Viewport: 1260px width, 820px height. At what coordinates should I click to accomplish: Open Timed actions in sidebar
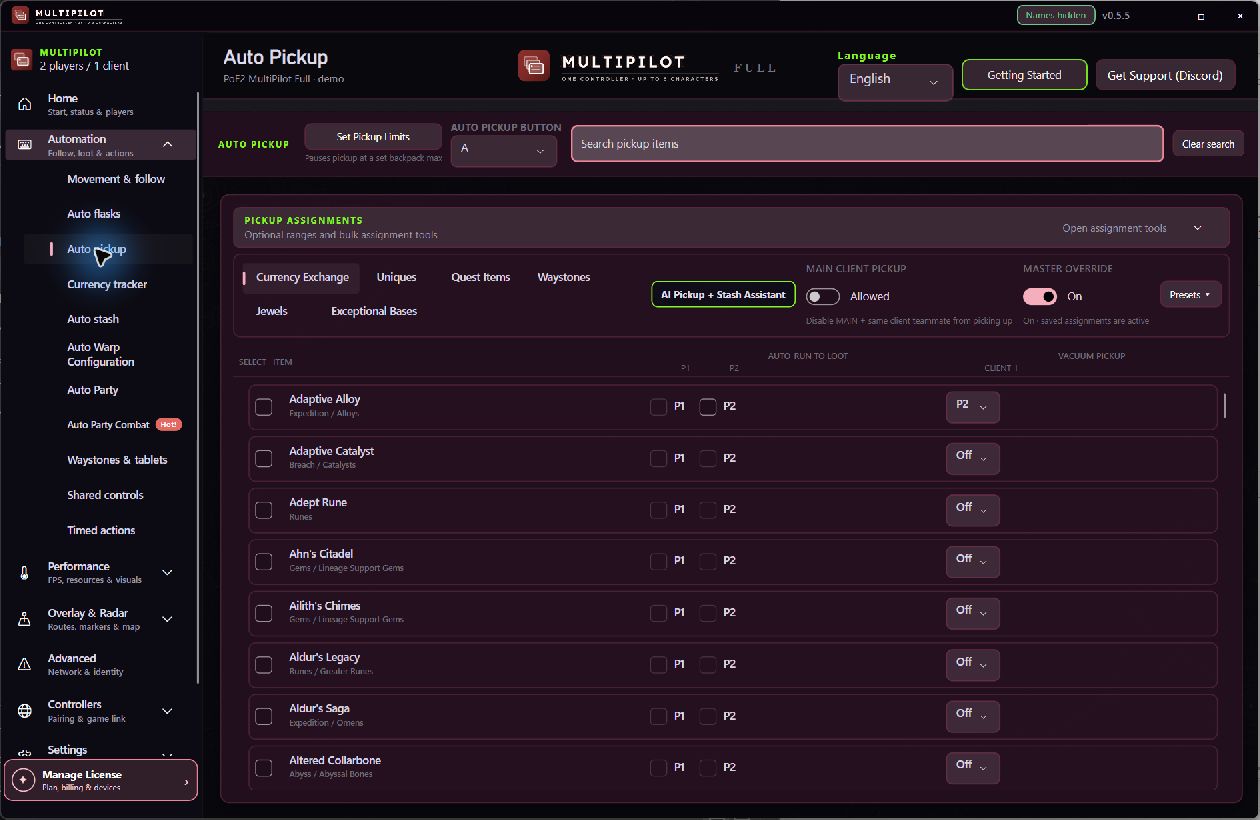[101, 531]
